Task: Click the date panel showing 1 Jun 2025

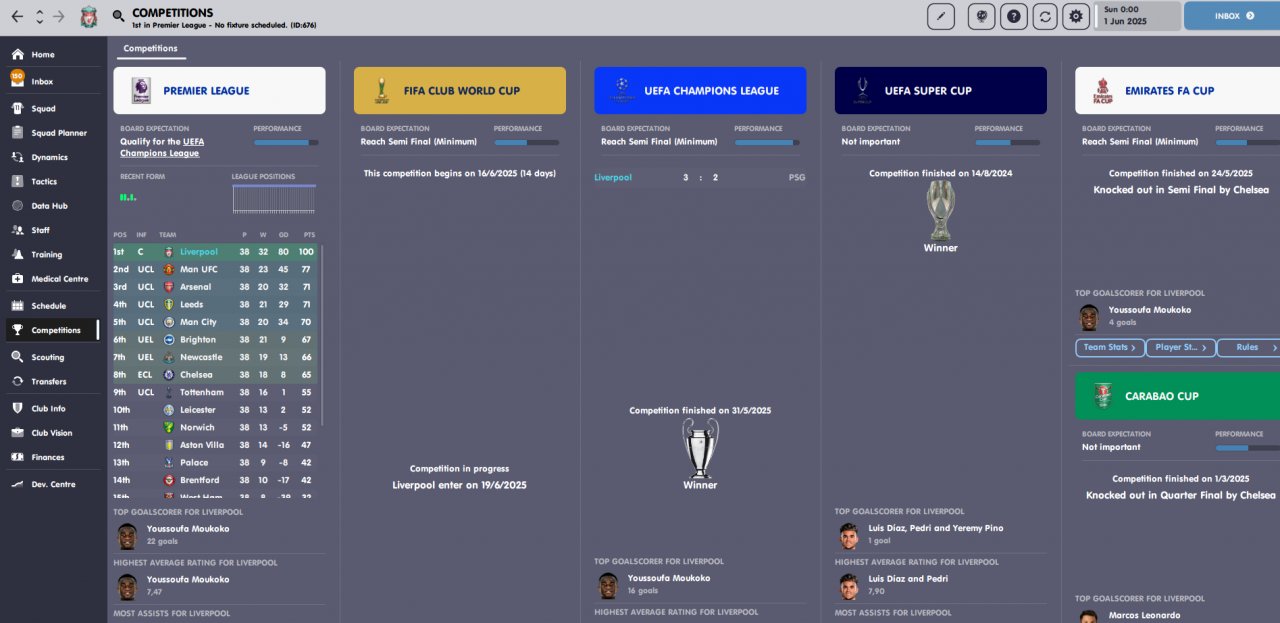Action: 1138,16
